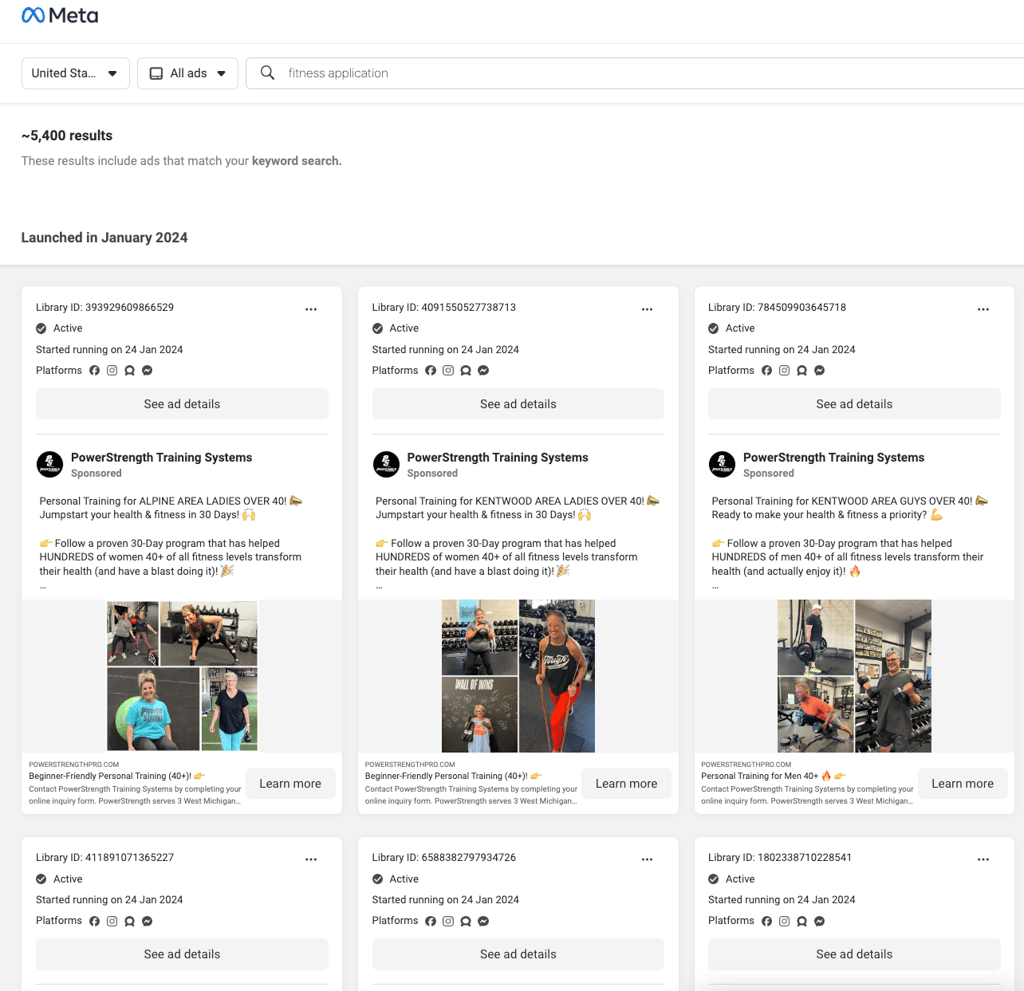Image resolution: width=1024 pixels, height=991 pixels.
Task: Open PowerStrength Training Systems page in Kentwood Guys ad
Action: (834, 457)
